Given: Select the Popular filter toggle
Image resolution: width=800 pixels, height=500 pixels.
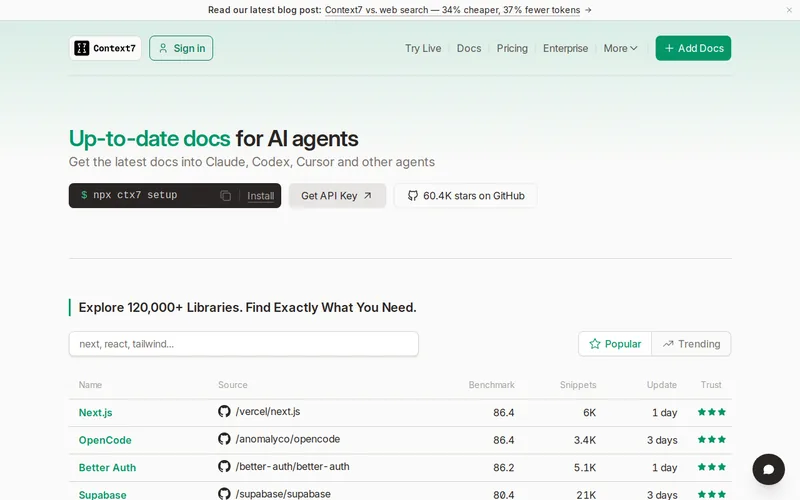Looking at the screenshot, I should [x=615, y=344].
